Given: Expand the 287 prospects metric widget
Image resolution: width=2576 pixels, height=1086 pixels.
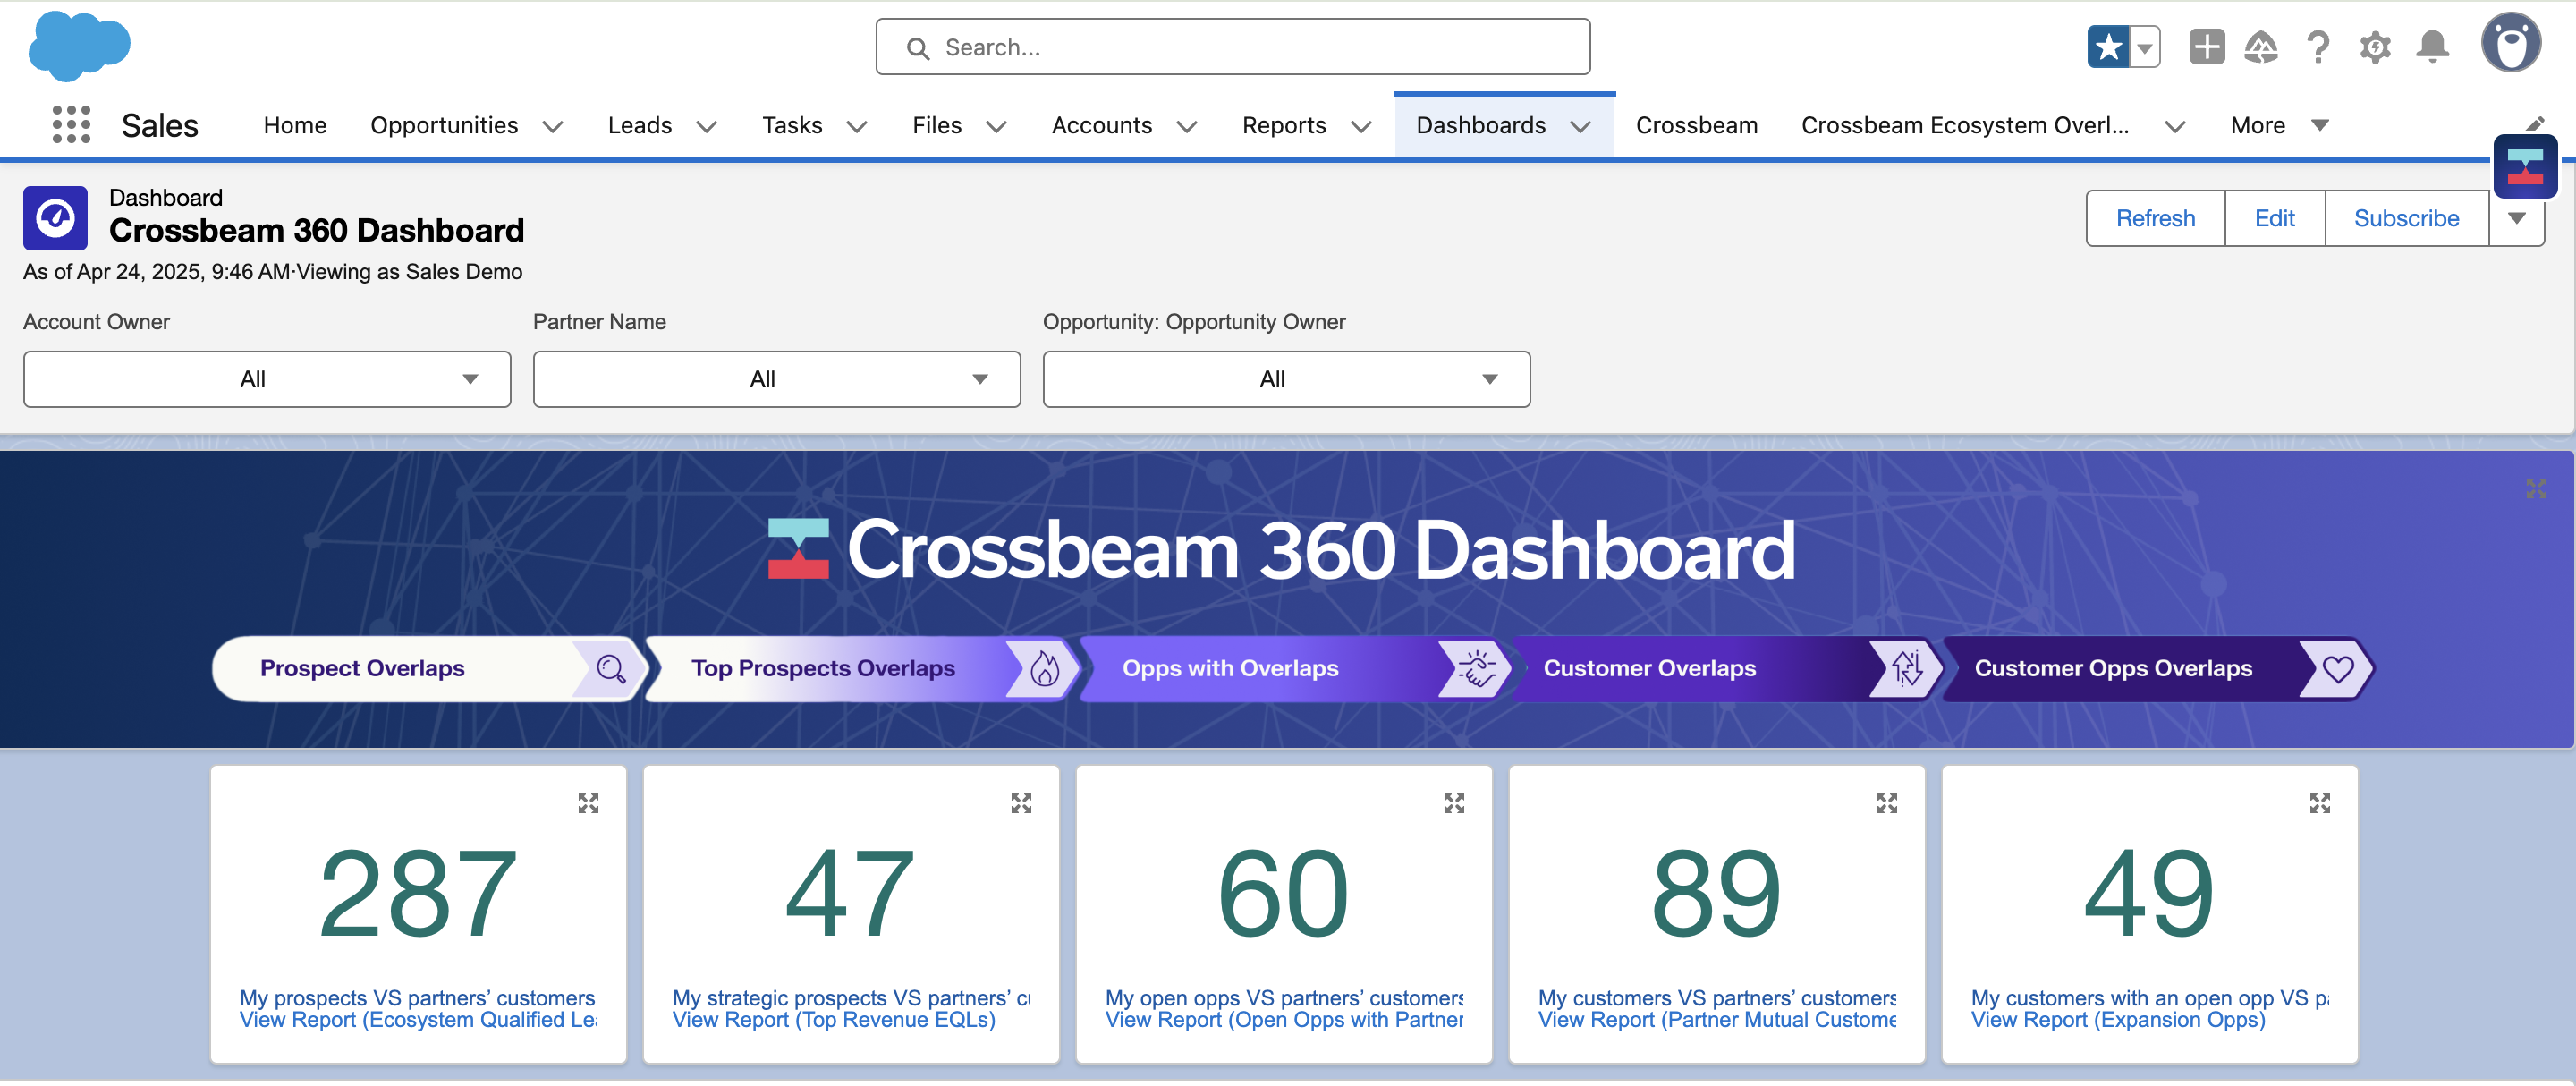Looking at the screenshot, I should (588, 803).
